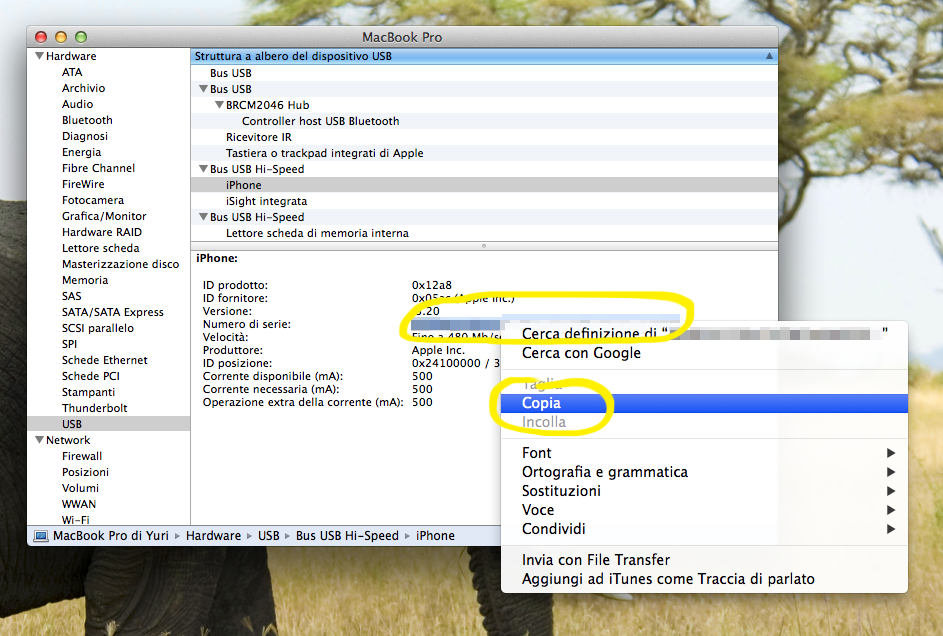The height and width of the screenshot is (636, 943).
Task: Select Audio in the sidebar
Action: tap(77, 104)
